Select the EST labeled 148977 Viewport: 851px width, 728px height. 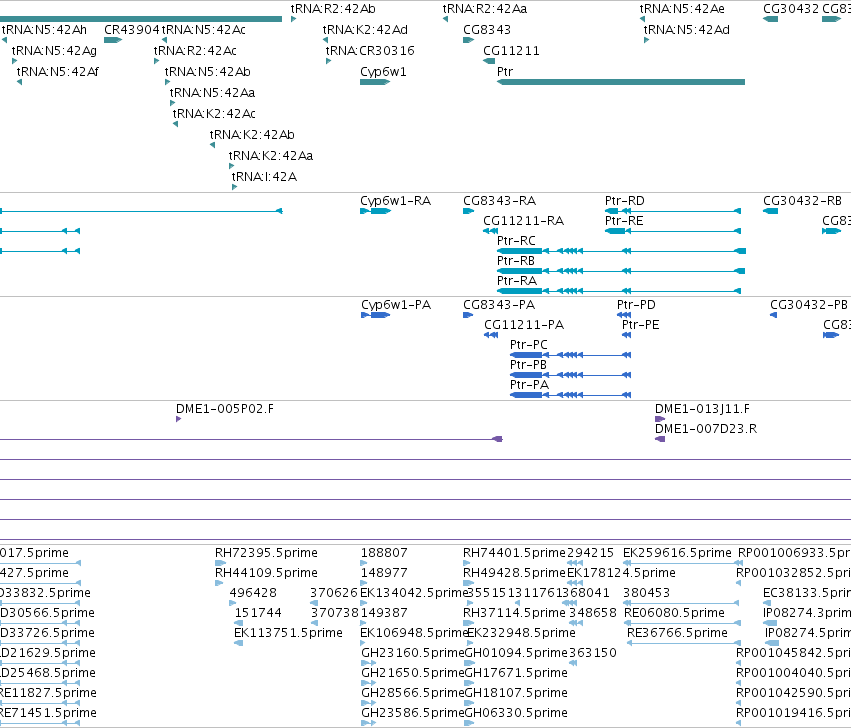click(x=384, y=573)
